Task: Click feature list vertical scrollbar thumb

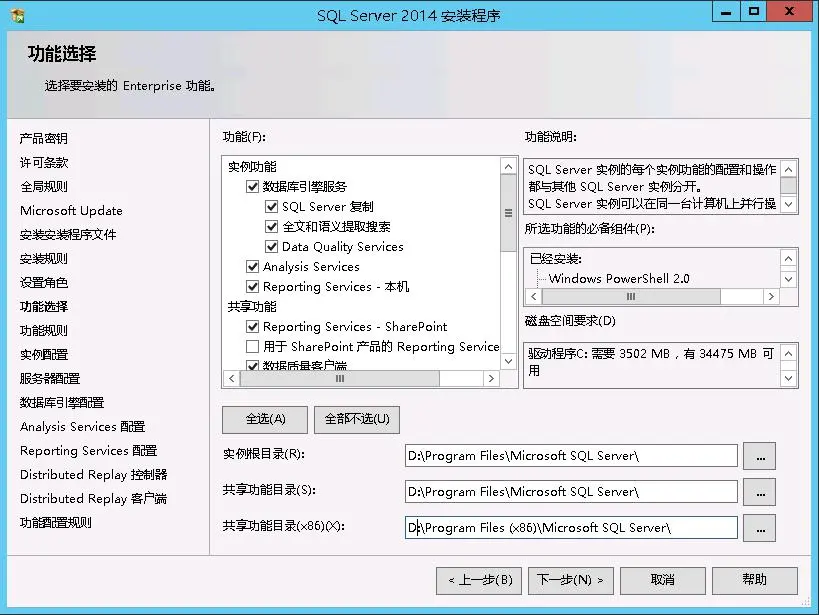Action: tap(508, 213)
